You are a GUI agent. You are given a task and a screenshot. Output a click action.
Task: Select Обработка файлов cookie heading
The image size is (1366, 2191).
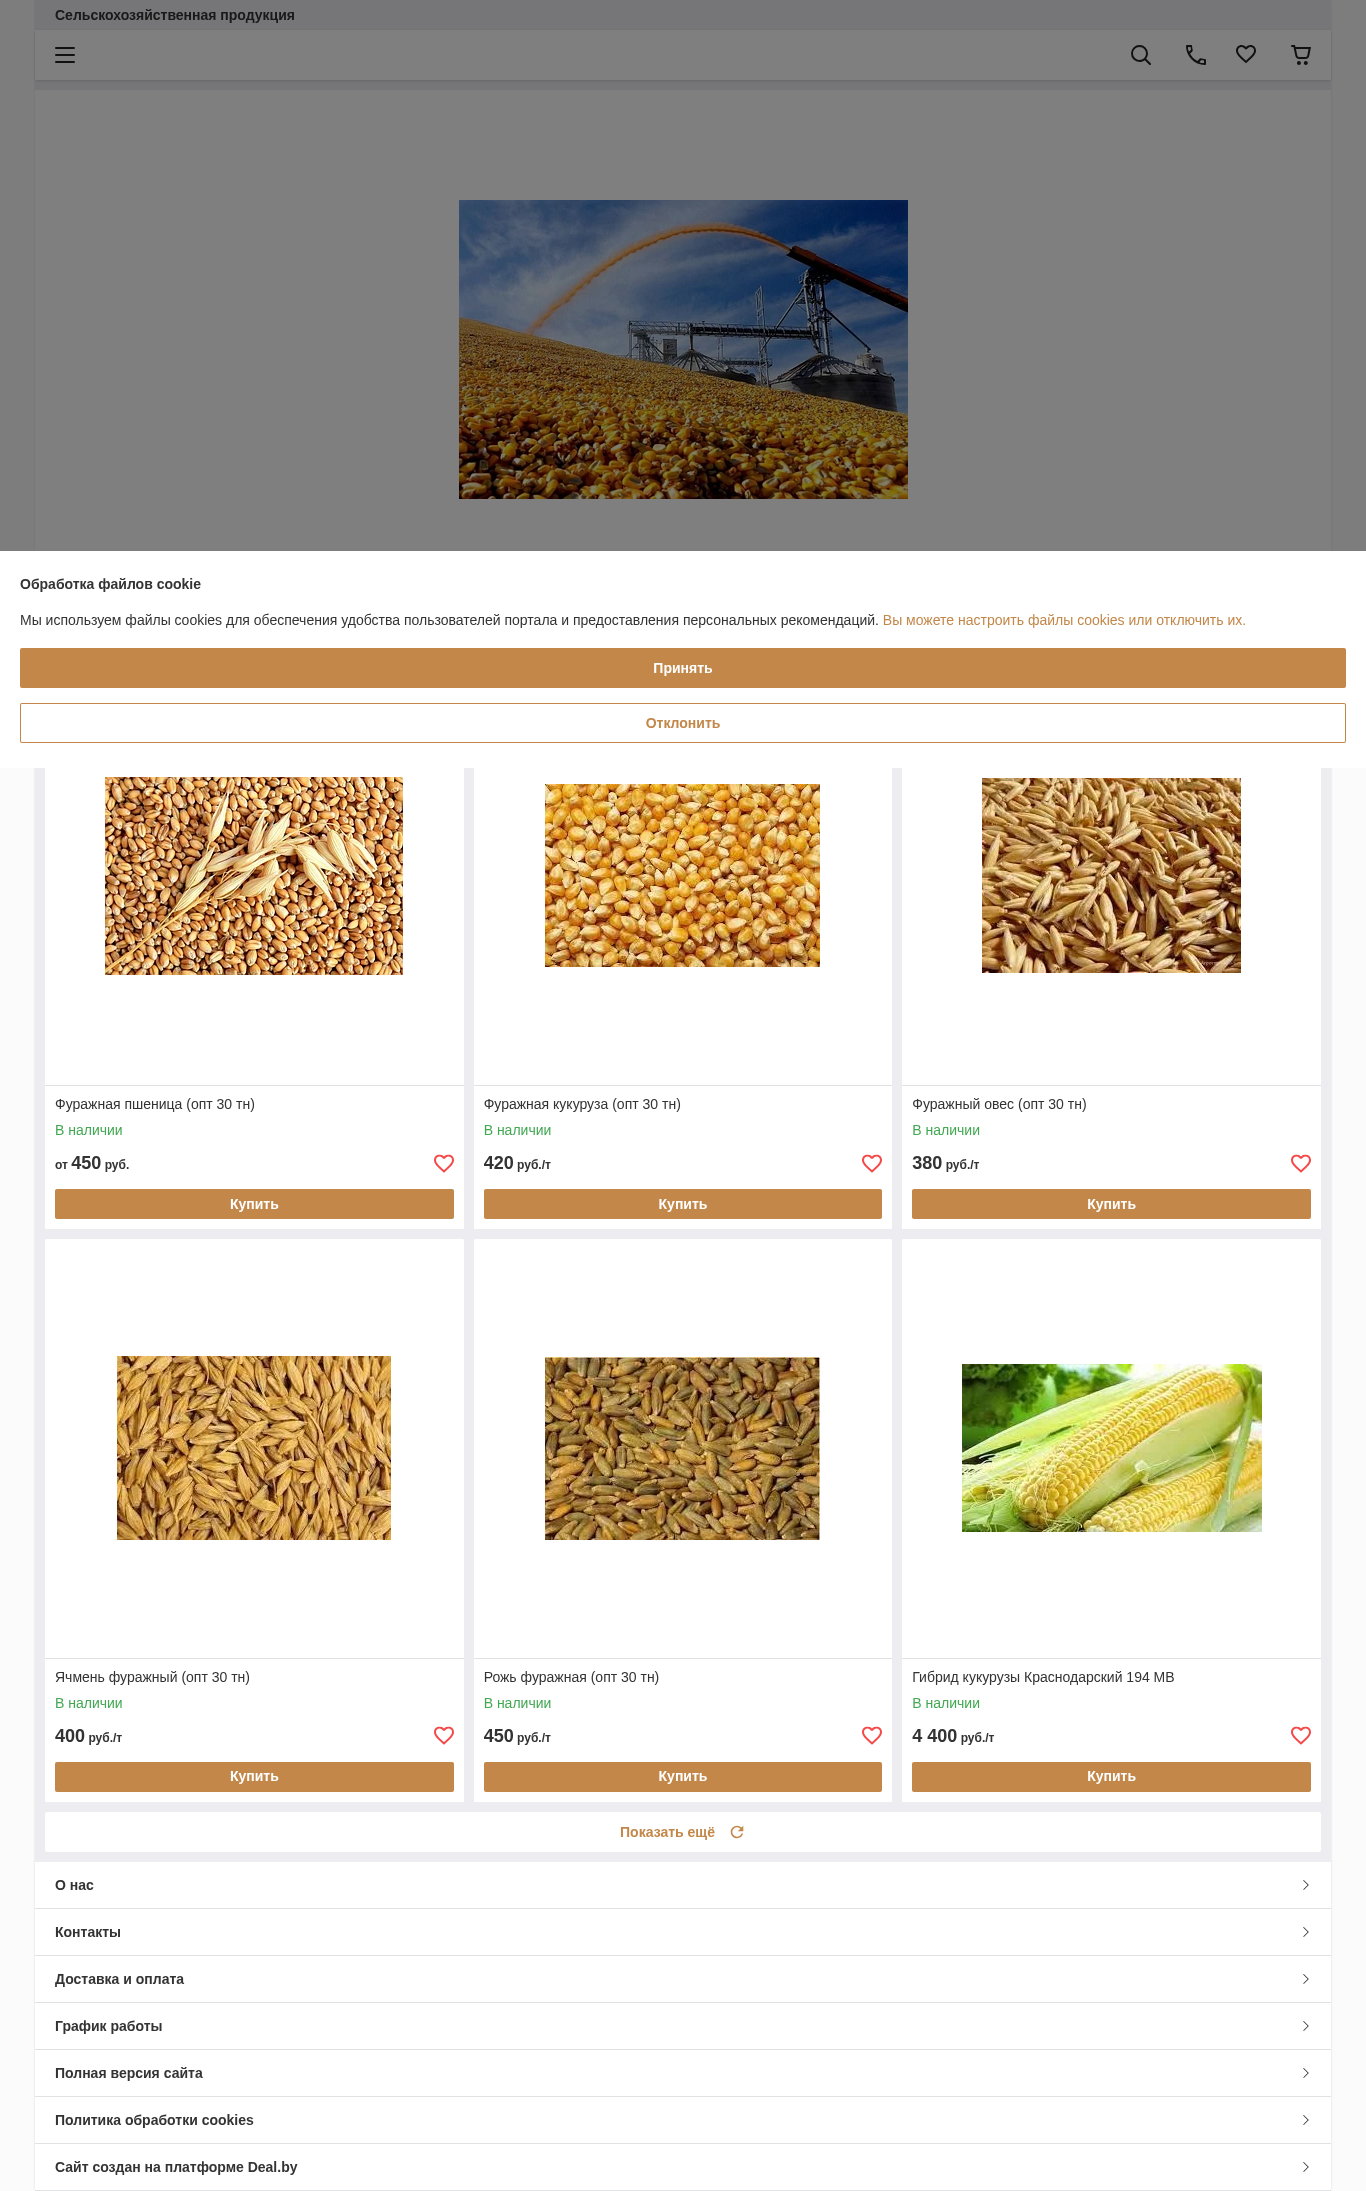pos(110,584)
